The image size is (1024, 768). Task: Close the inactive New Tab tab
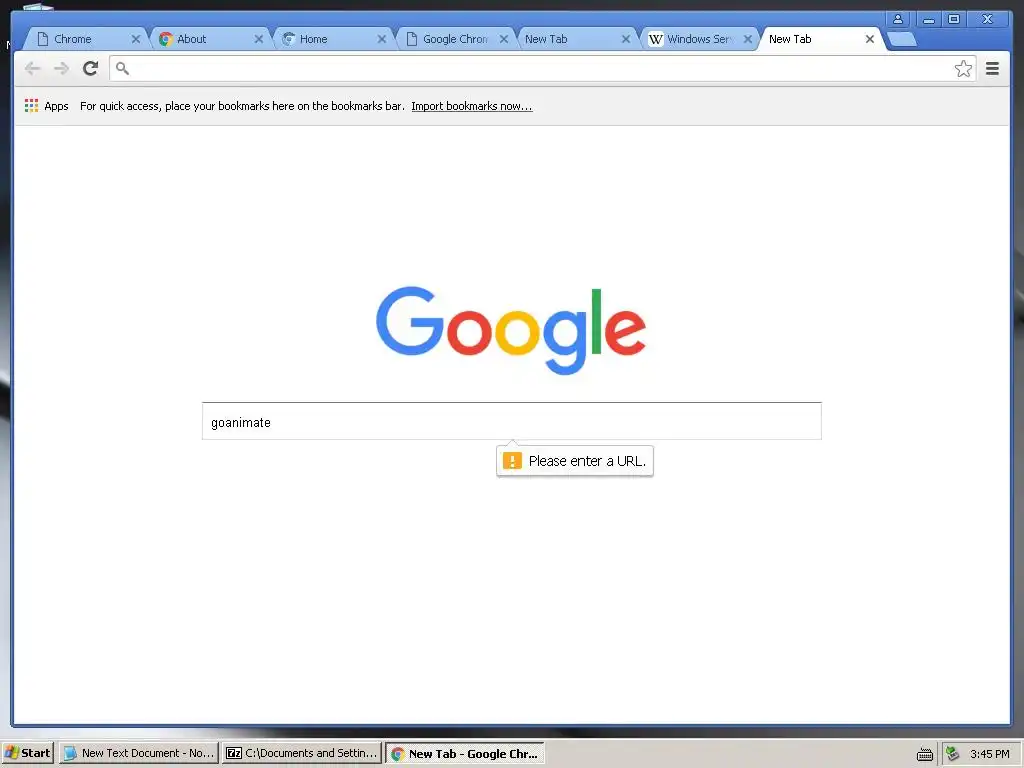pyautogui.click(x=626, y=39)
